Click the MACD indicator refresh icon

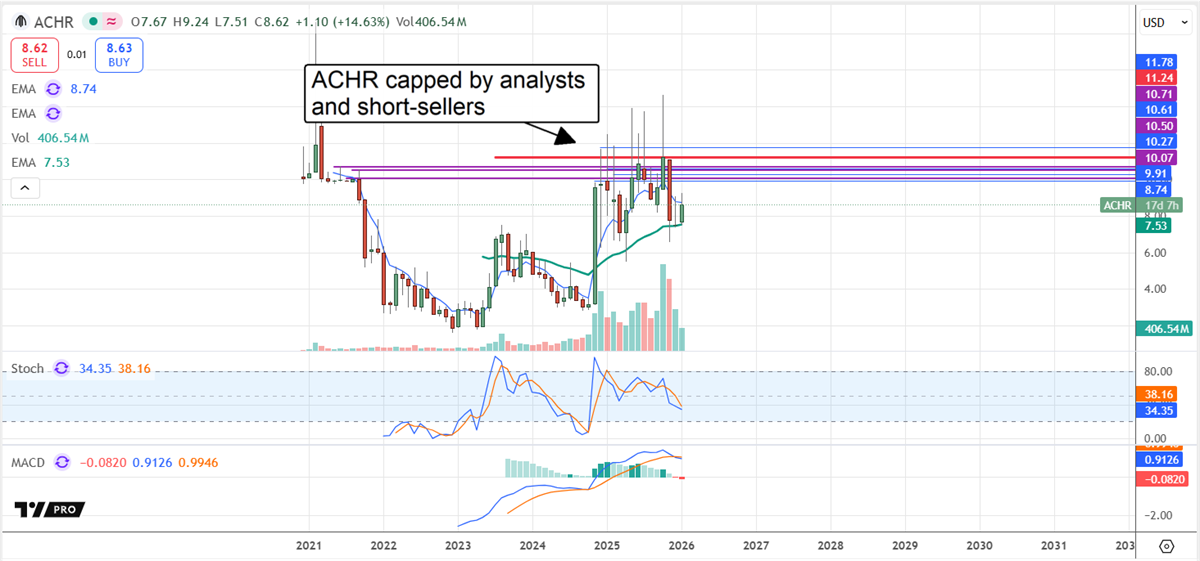tap(63, 462)
